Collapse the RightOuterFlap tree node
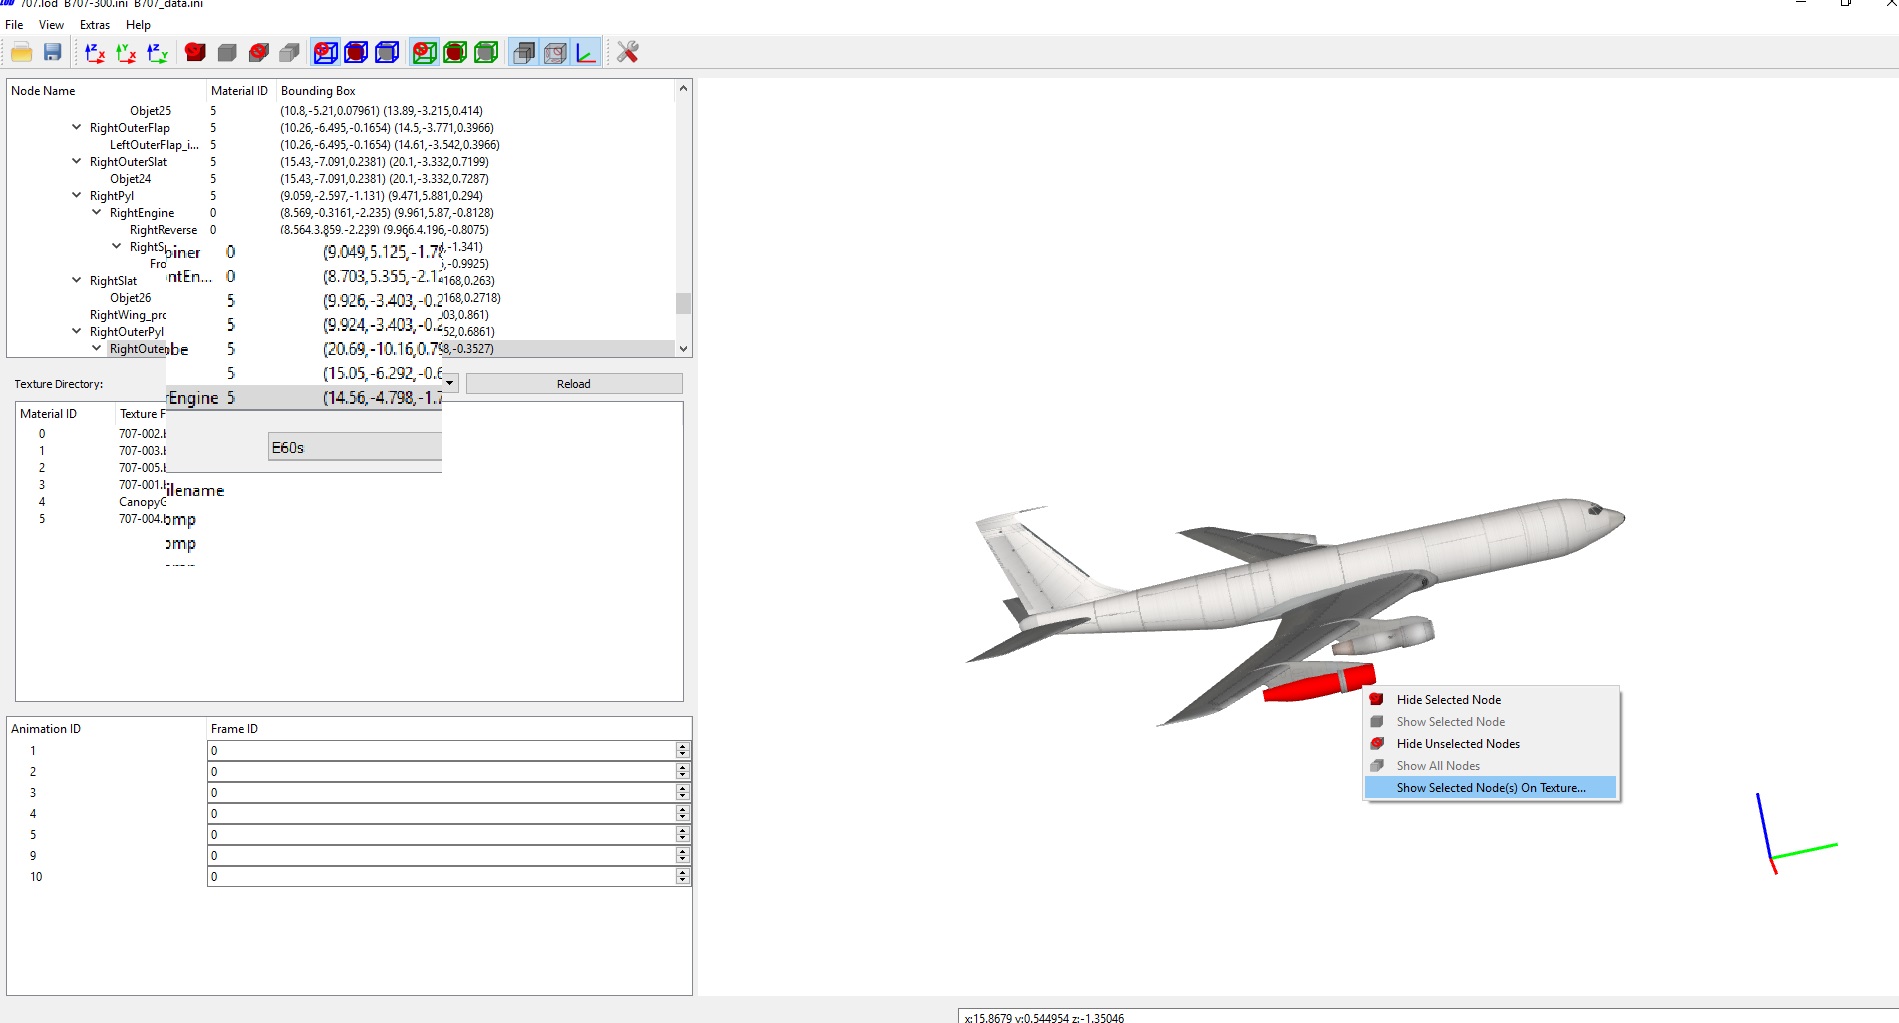This screenshot has width=1899, height=1023. pyautogui.click(x=77, y=127)
